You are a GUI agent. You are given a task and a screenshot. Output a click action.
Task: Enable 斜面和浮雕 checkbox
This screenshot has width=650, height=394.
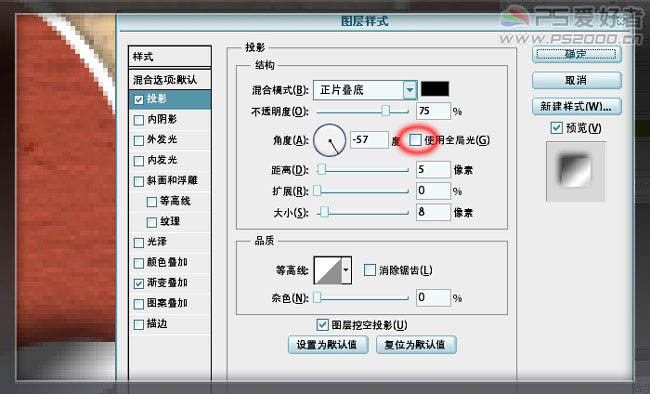(139, 181)
